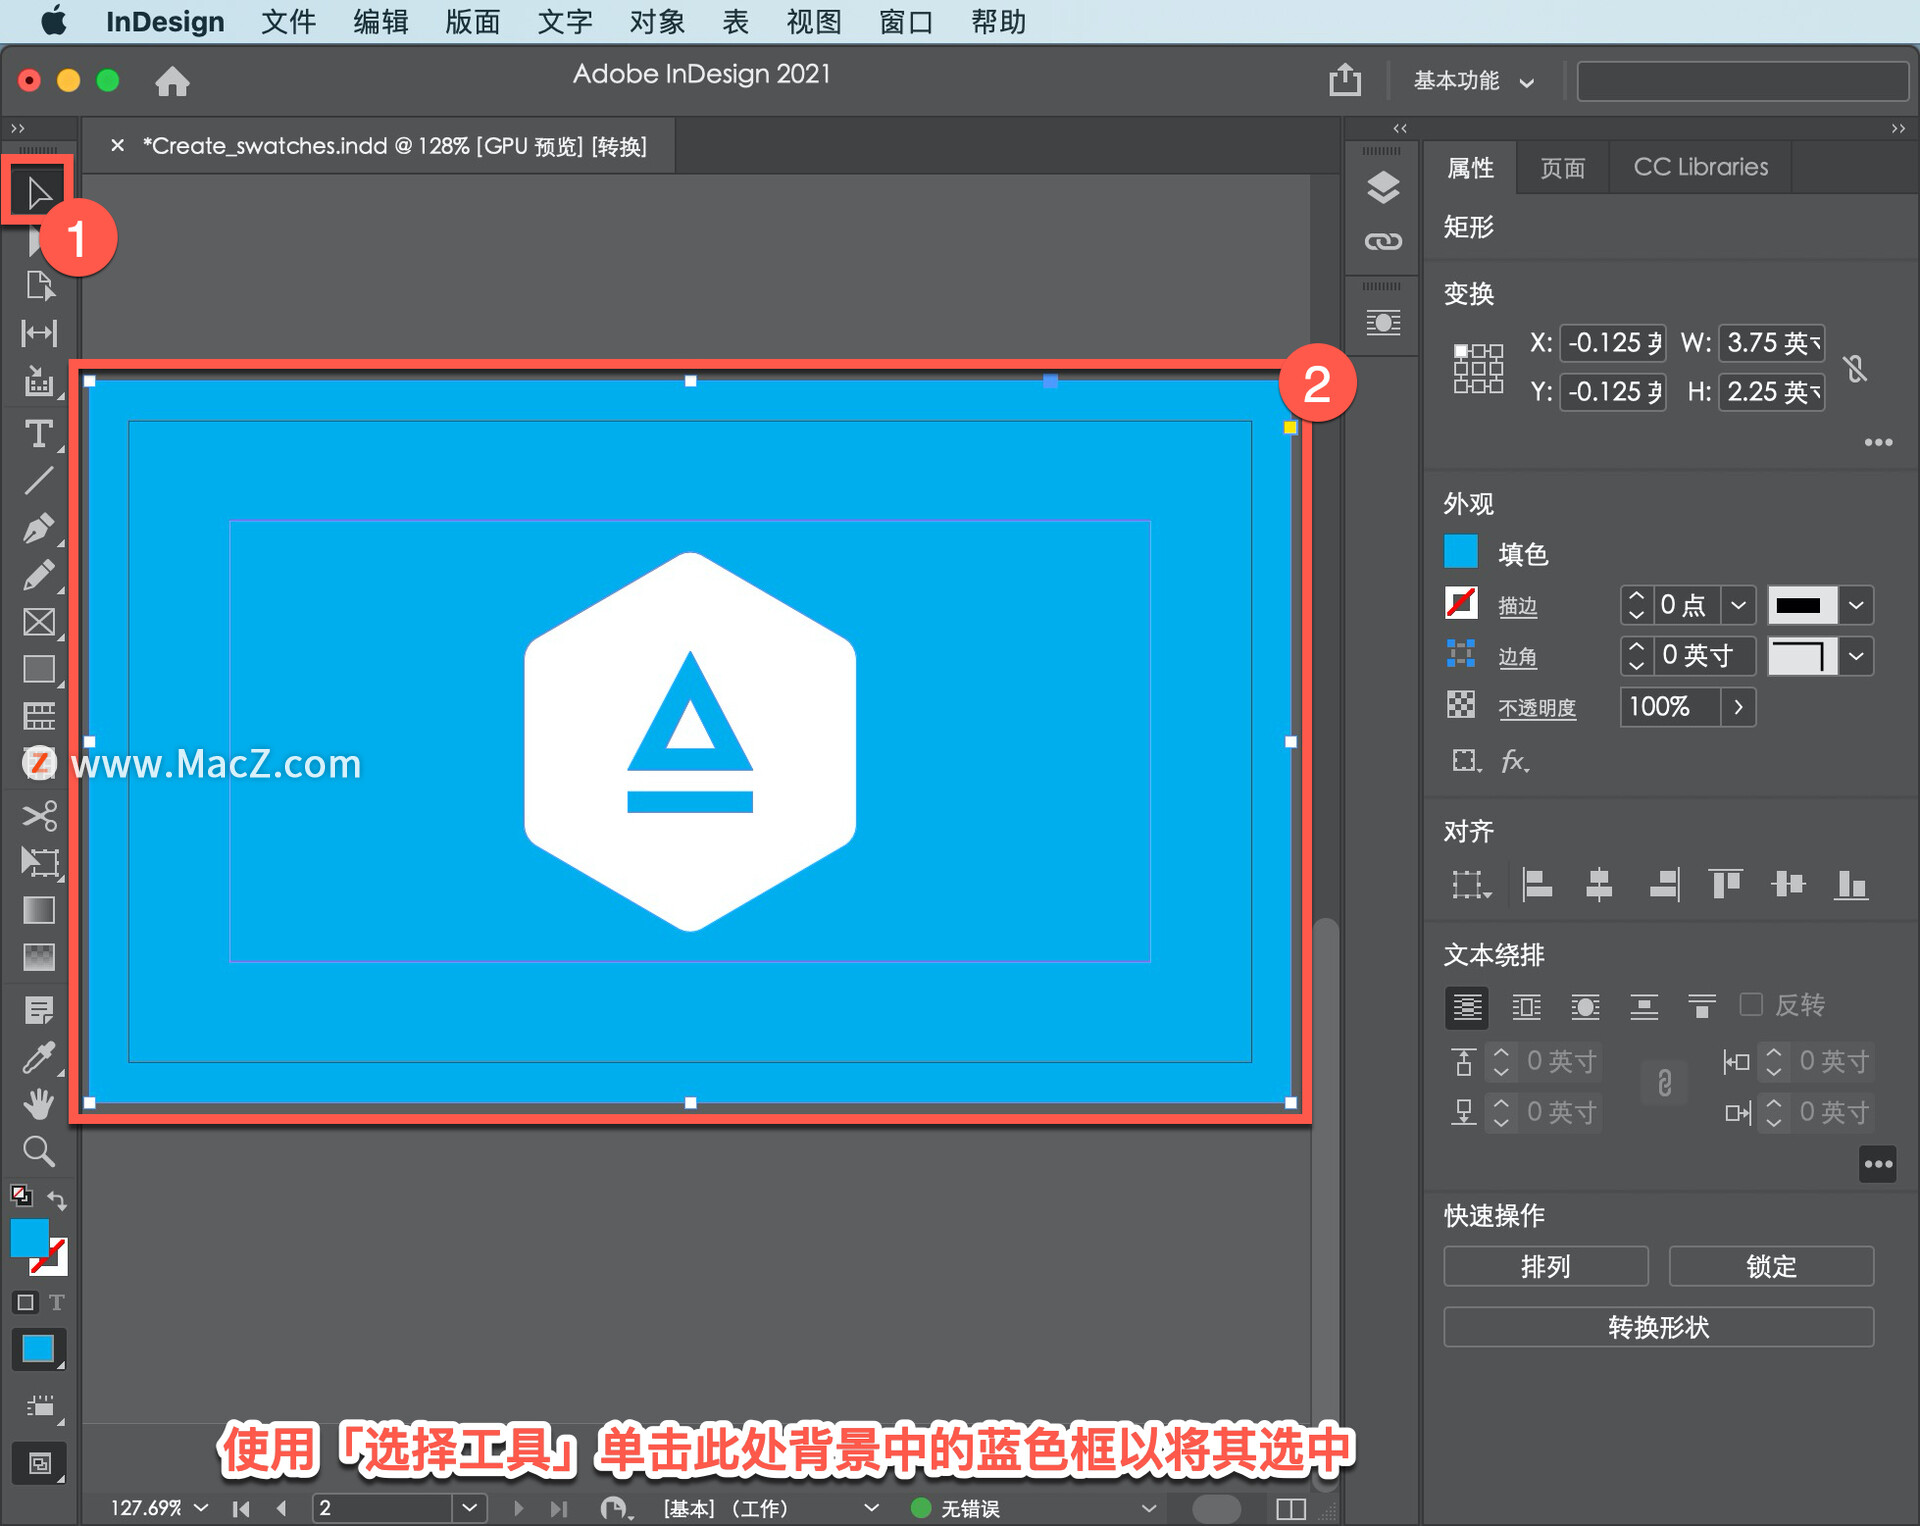Select the Rectangle Frame tool
This screenshot has height=1526, width=1920.
(x=38, y=622)
